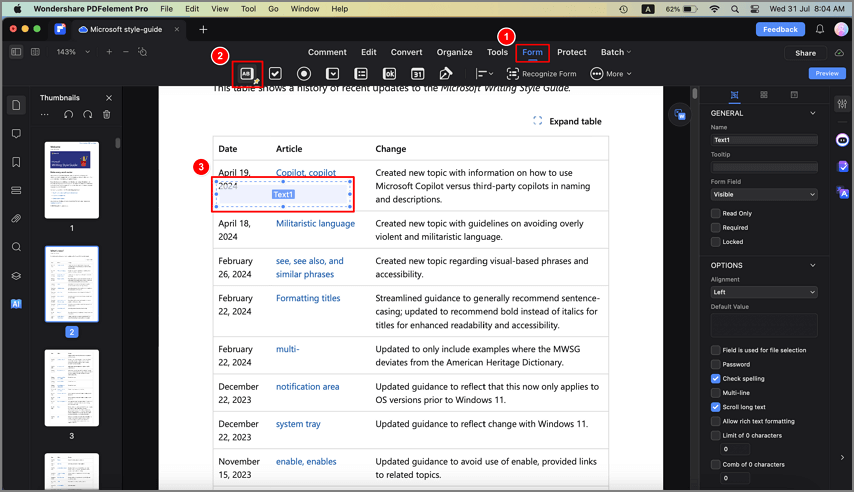
Task: Click the Preview button
Action: point(827,73)
